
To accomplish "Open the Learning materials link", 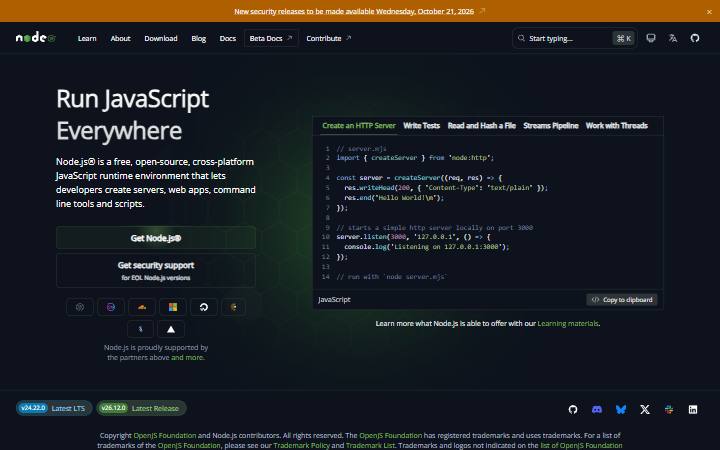I will (x=568, y=323).
